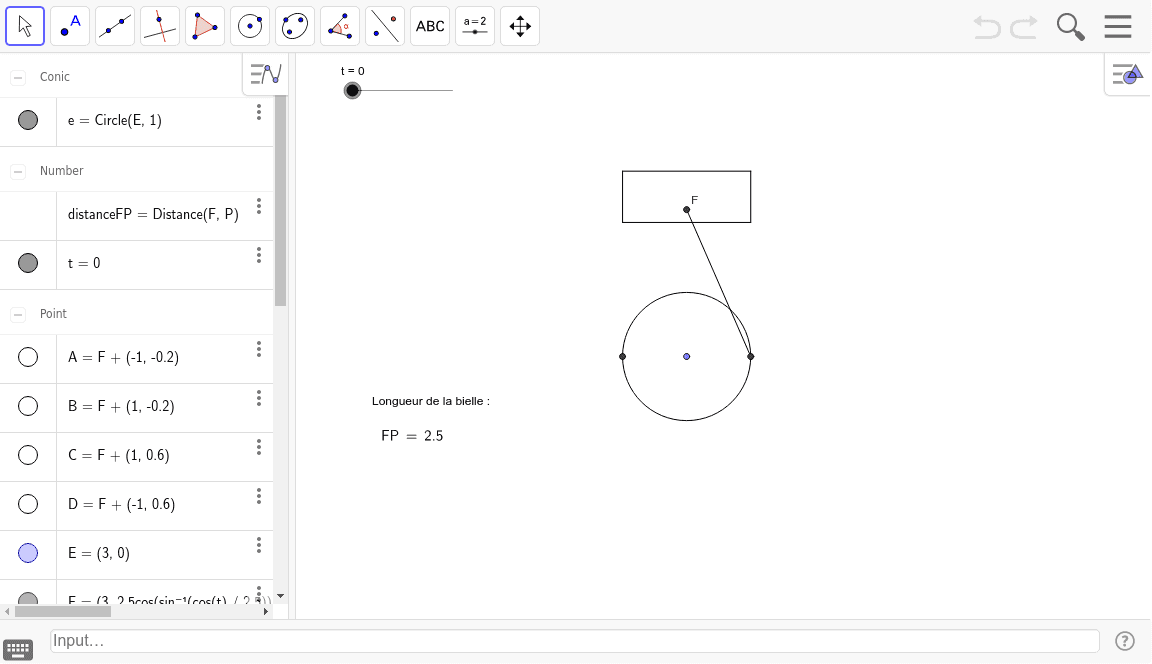Screen dimensions: 1152x664
Task: Click the scroll-down arrow of algebra panel
Action: (x=281, y=596)
